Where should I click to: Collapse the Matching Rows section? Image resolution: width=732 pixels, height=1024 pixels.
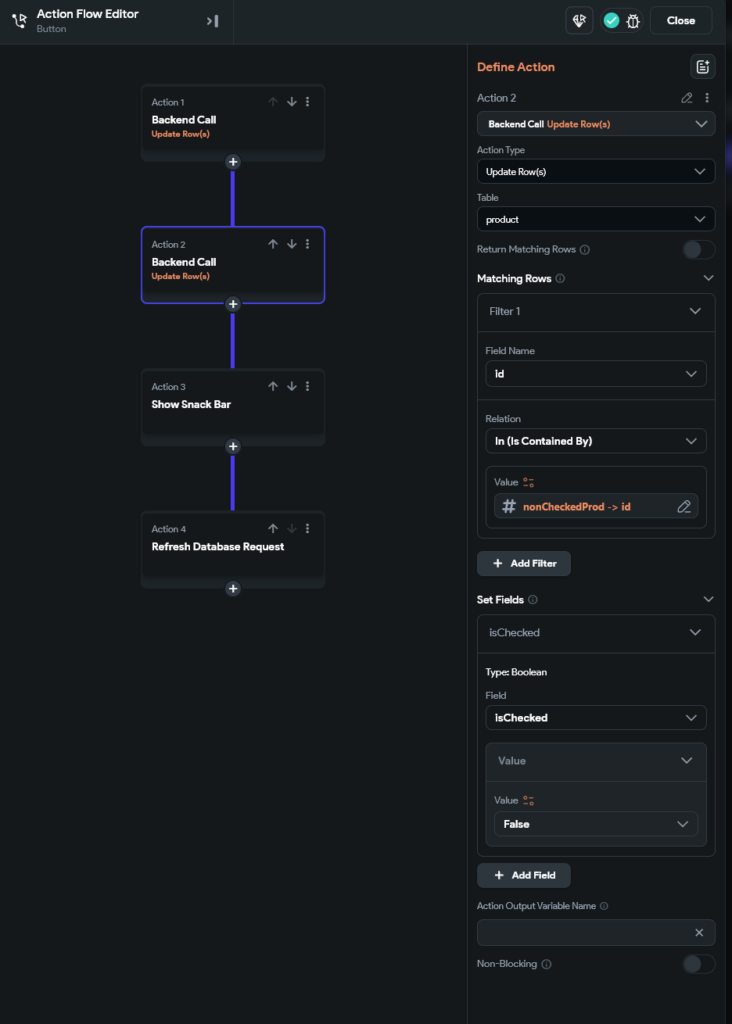tap(708, 279)
